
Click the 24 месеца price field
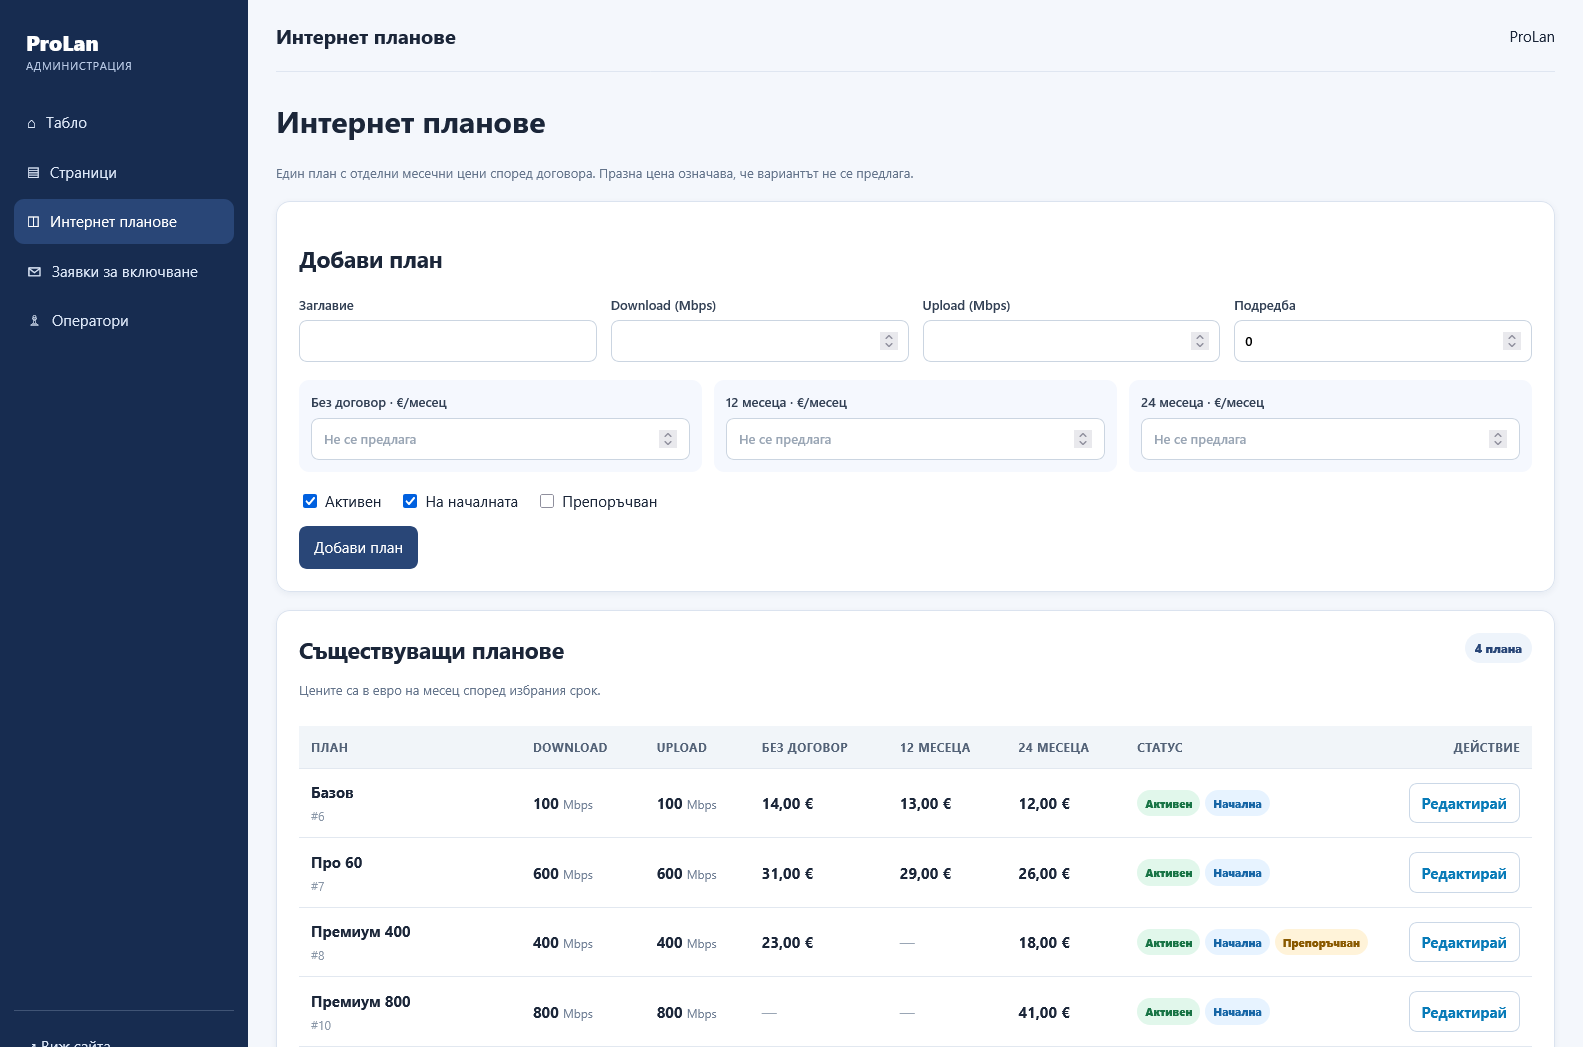[1330, 439]
